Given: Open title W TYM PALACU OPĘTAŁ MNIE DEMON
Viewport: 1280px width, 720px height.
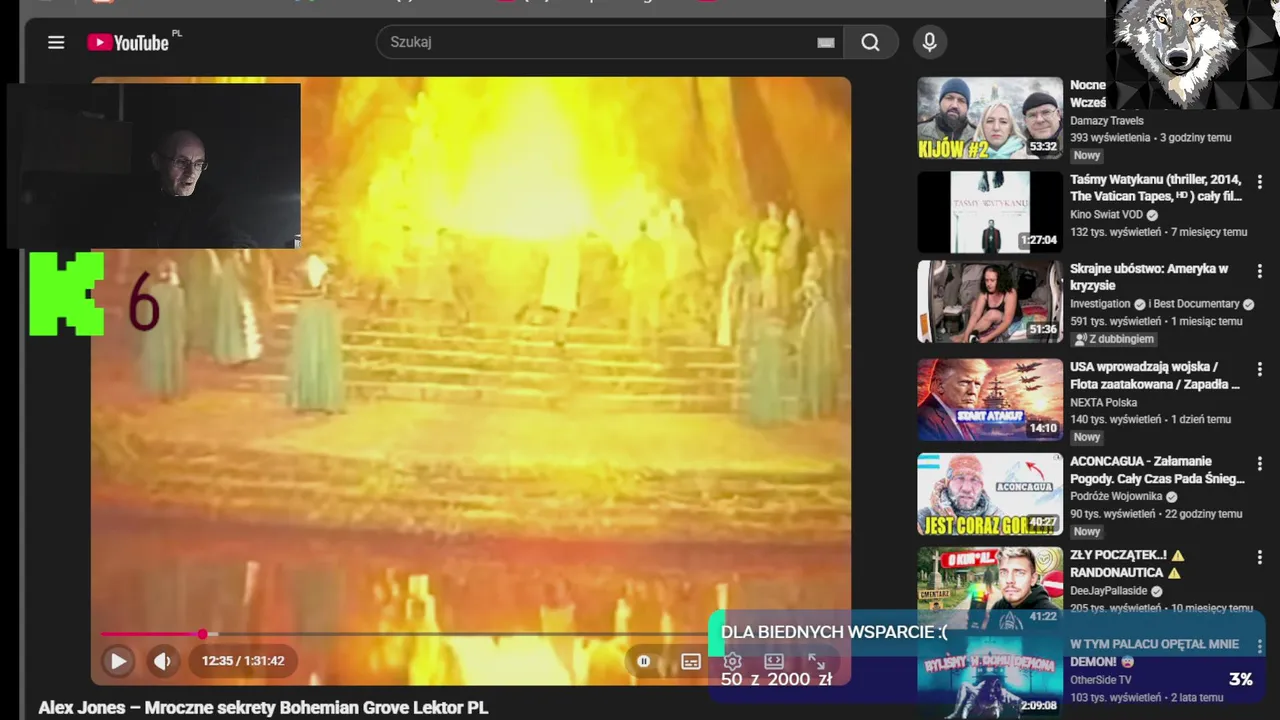Looking at the screenshot, I should tap(1154, 653).
